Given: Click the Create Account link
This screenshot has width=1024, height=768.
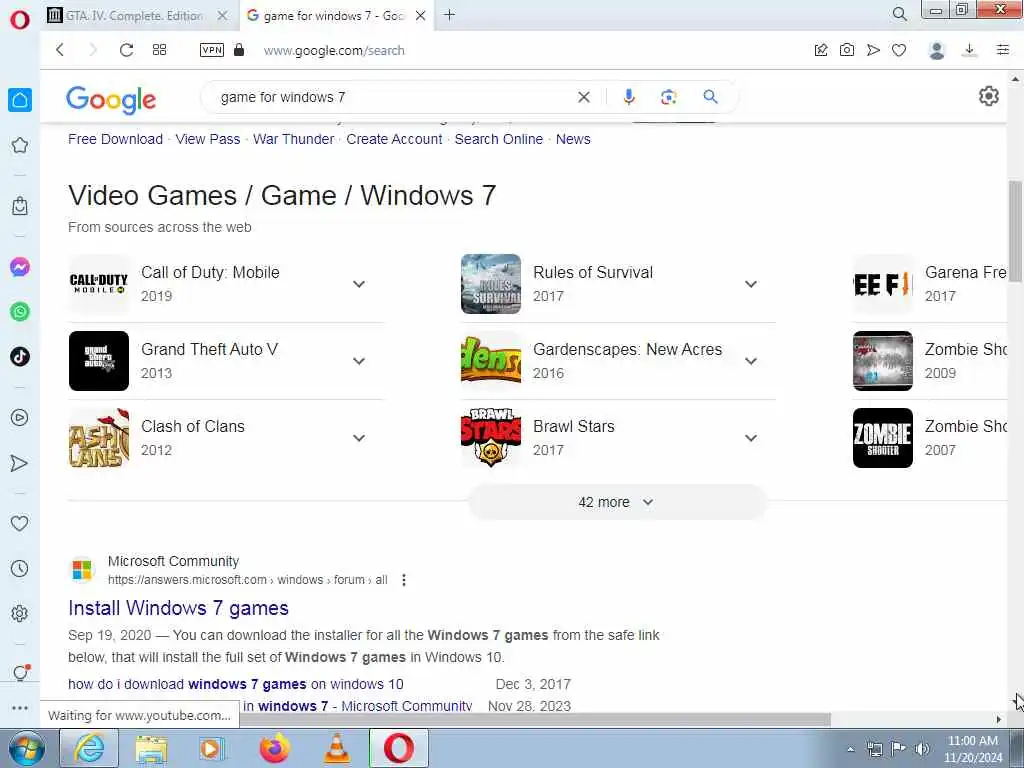Looking at the screenshot, I should point(394,139).
